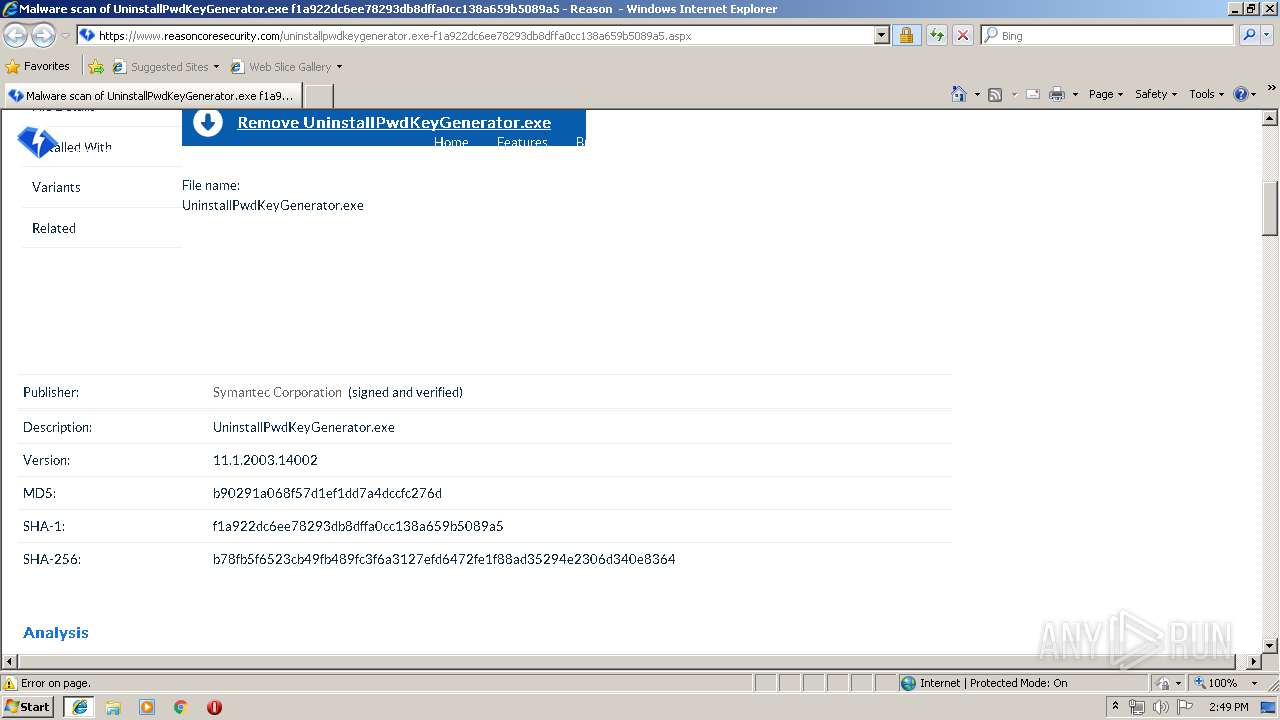Click Internet | Protected Mode: On text
Screen dimensions: 1280x720
click(x=993, y=683)
